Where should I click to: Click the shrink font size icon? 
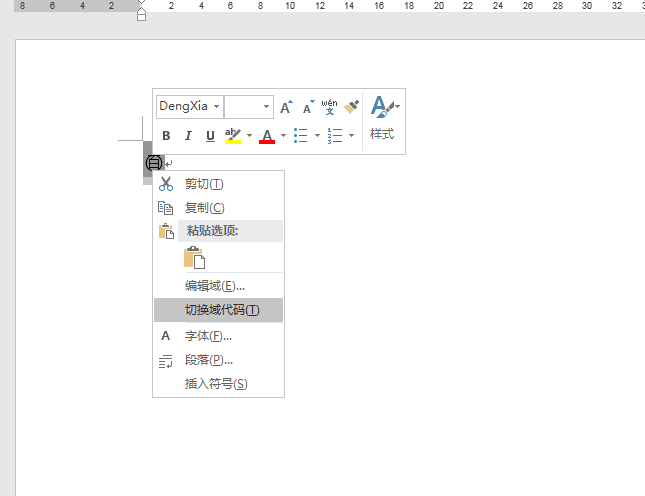pos(308,107)
